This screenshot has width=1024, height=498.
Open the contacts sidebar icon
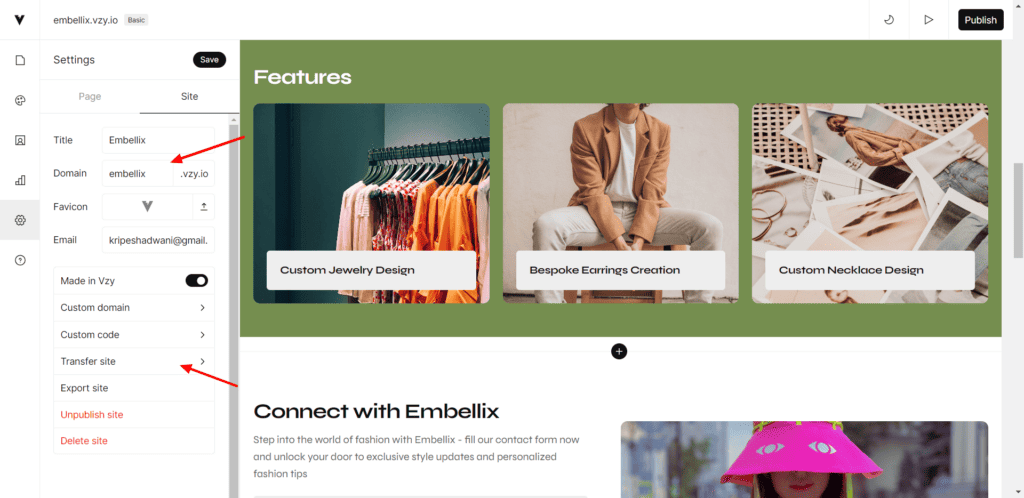(20, 140)
